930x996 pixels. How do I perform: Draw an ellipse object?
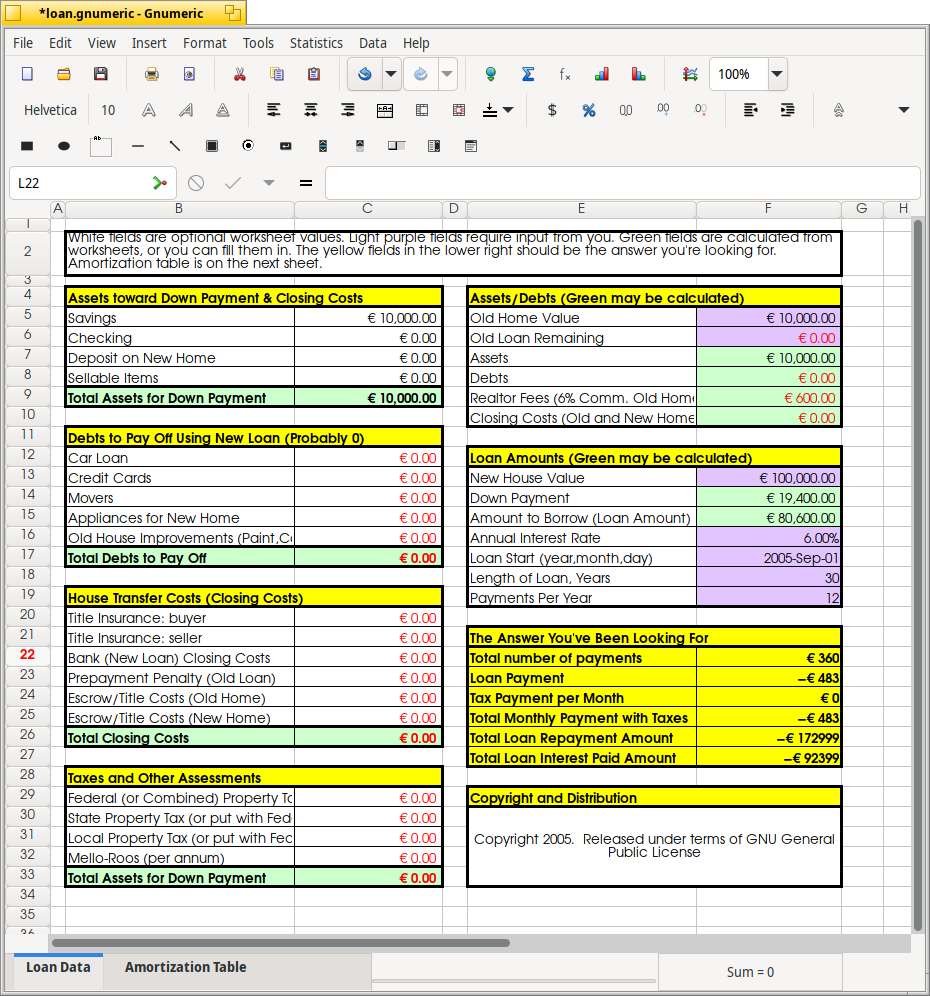pyautogui.click(x=64, y=147)
